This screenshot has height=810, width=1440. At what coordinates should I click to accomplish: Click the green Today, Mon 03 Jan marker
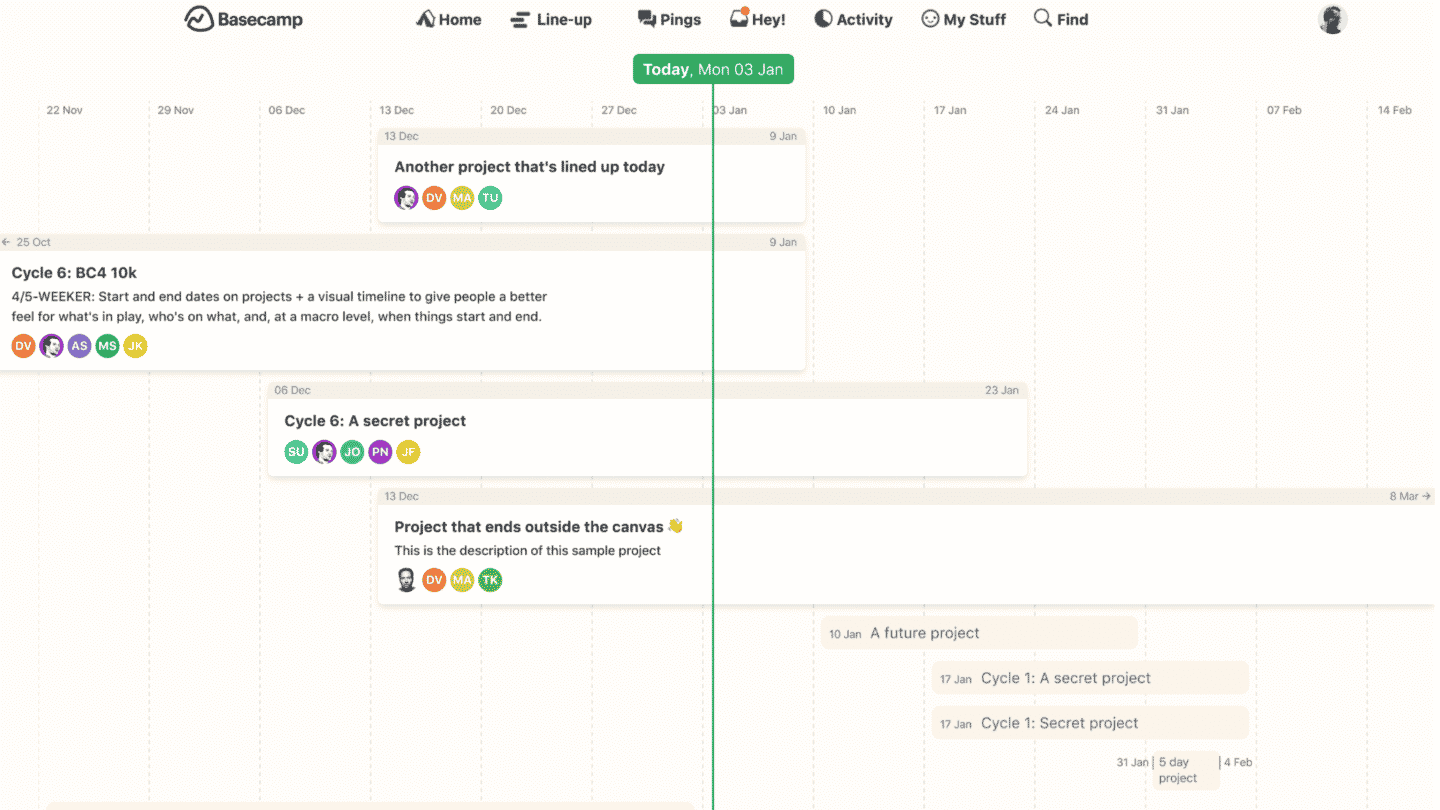pyautogui.click(x=713, y=69)
